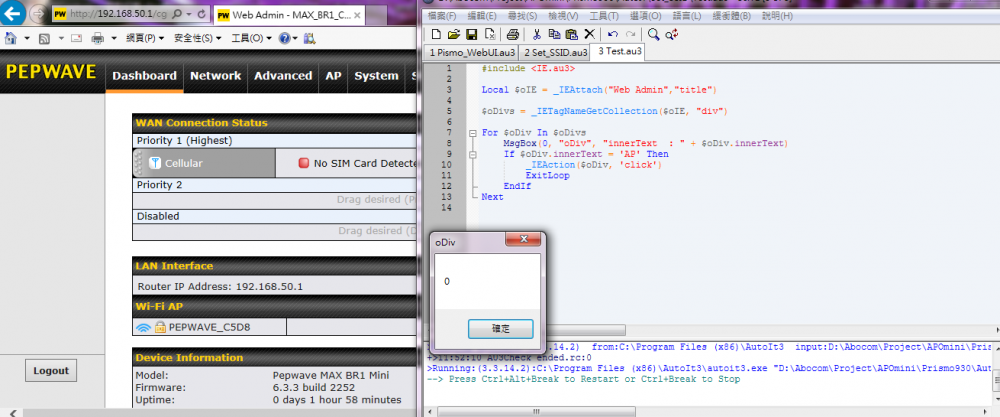Click the Read mail icon in IE

77,38
